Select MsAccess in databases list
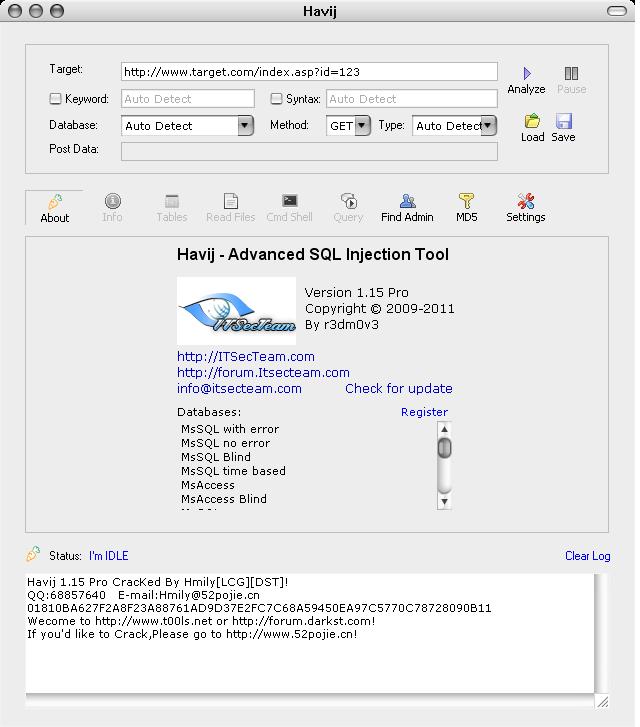This screenshot has height=727, width=640. pyautogui.click(x=208, y=485)
